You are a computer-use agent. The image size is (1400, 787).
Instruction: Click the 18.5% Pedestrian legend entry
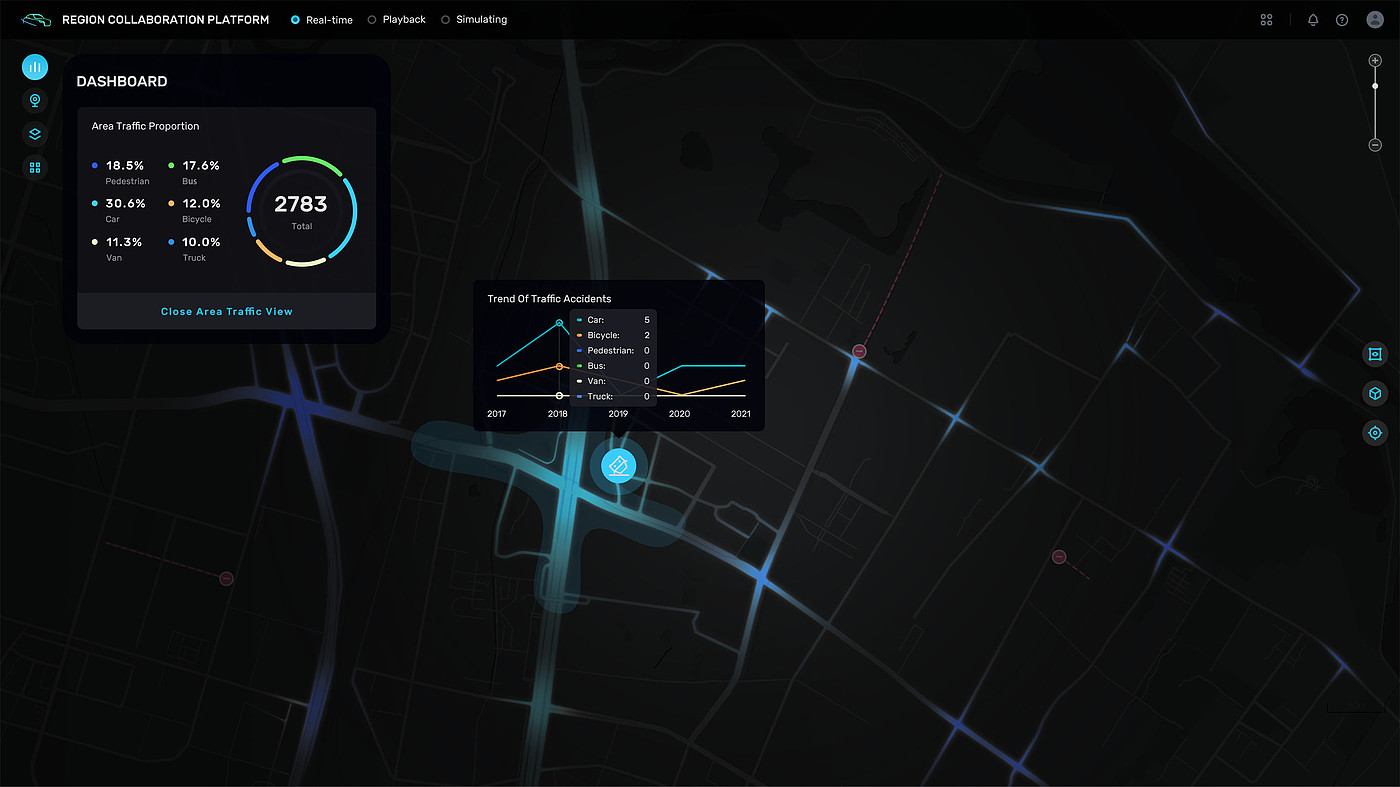(x=121, y=172)
